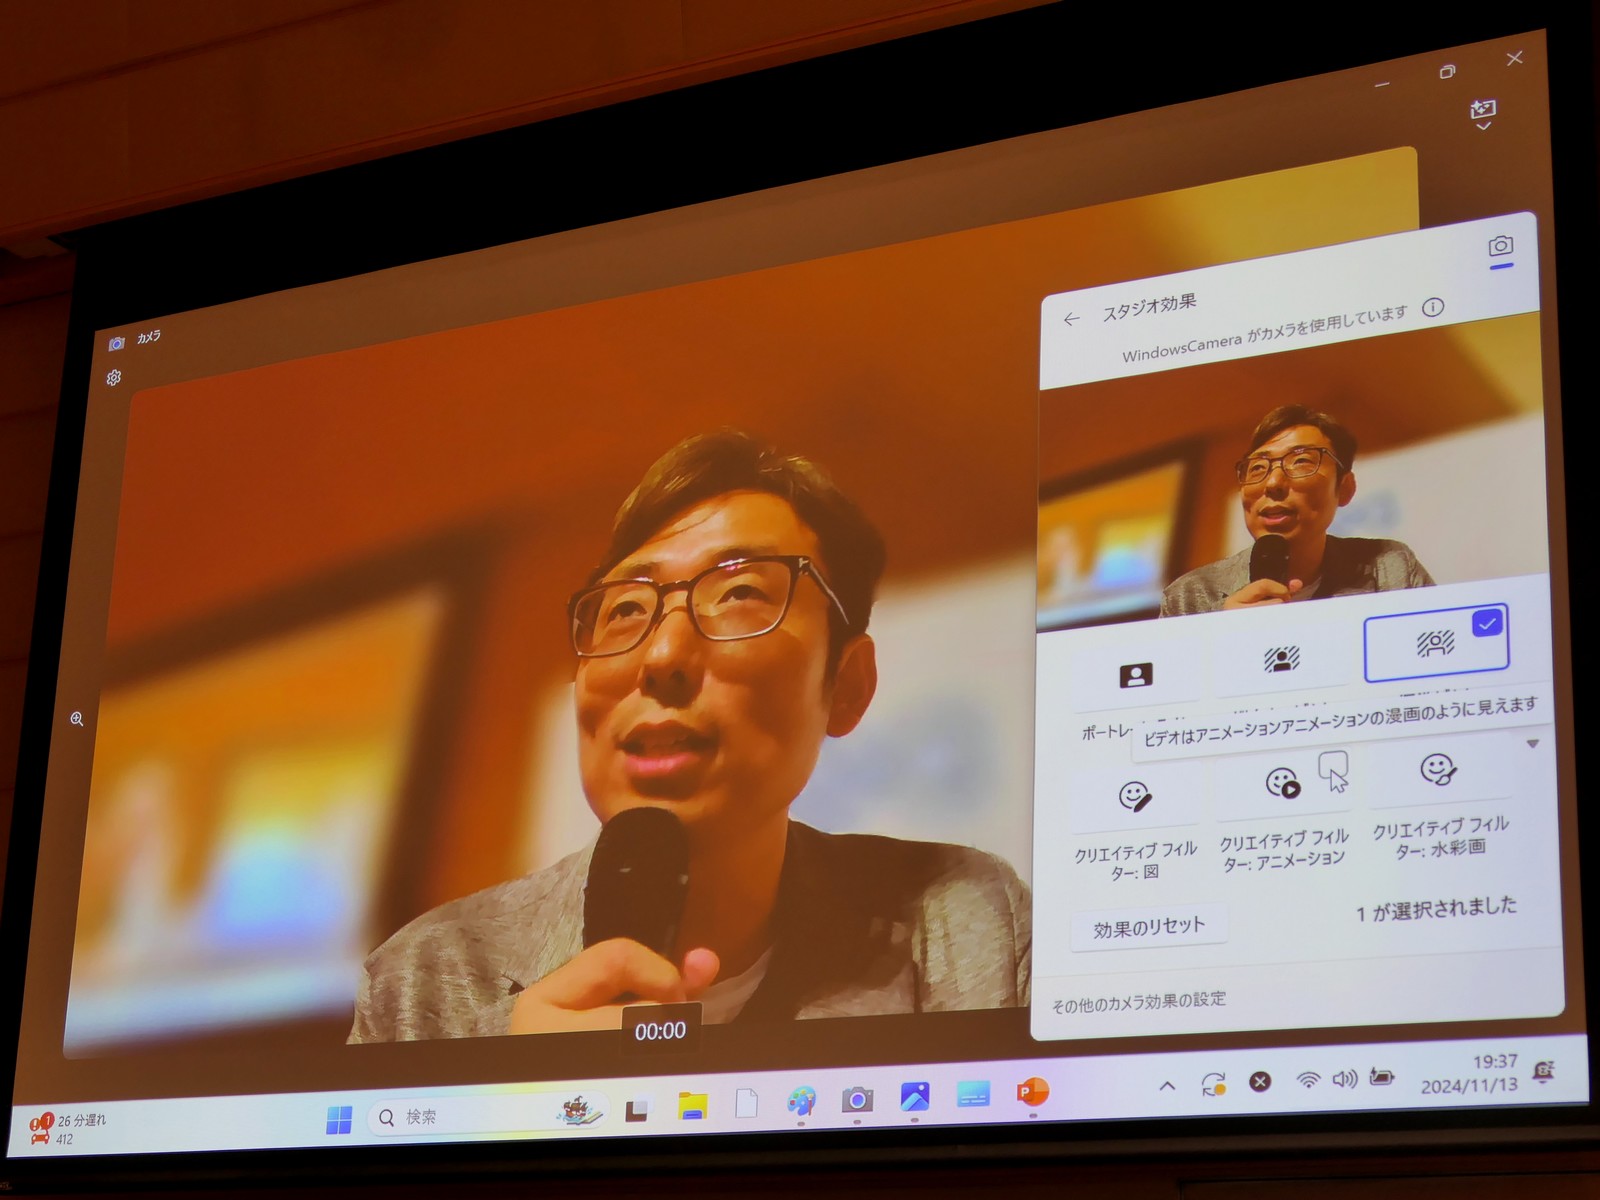Click the taskbar 検索 search box
Image resolution: width=1600 pixels, height=1200 pixels.
[489, 1115]
